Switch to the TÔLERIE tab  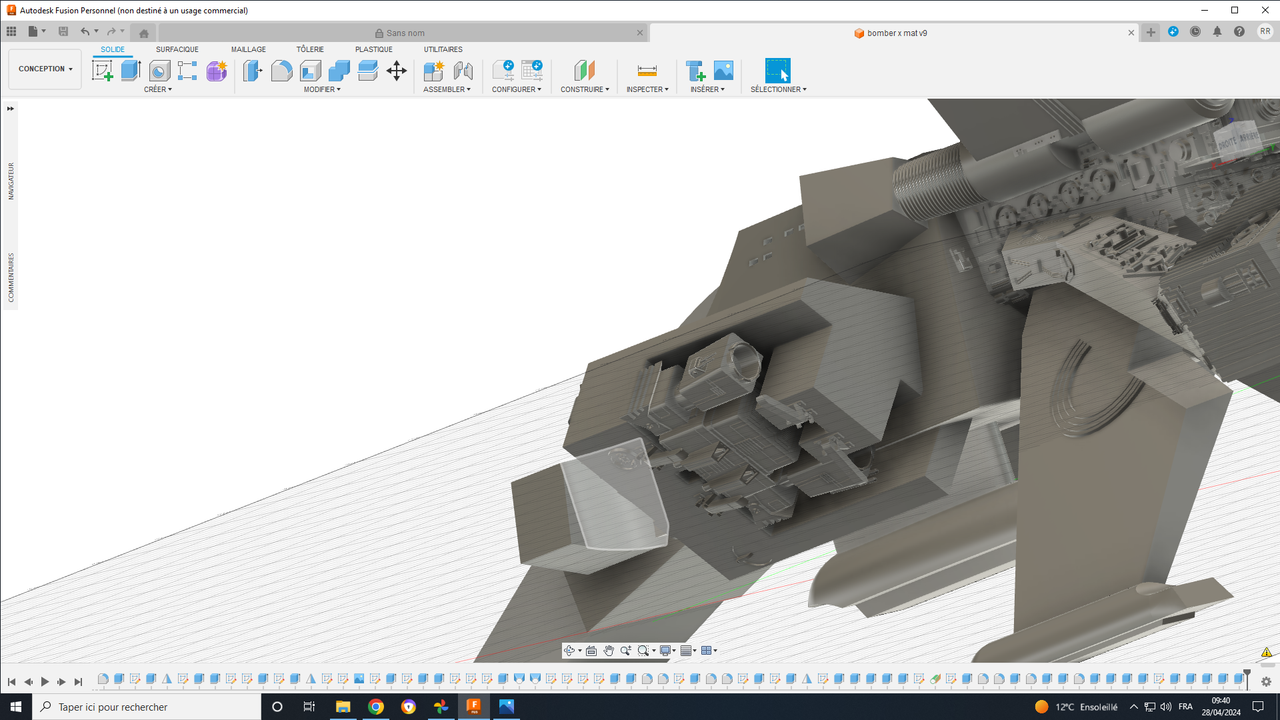coord(310,49)
